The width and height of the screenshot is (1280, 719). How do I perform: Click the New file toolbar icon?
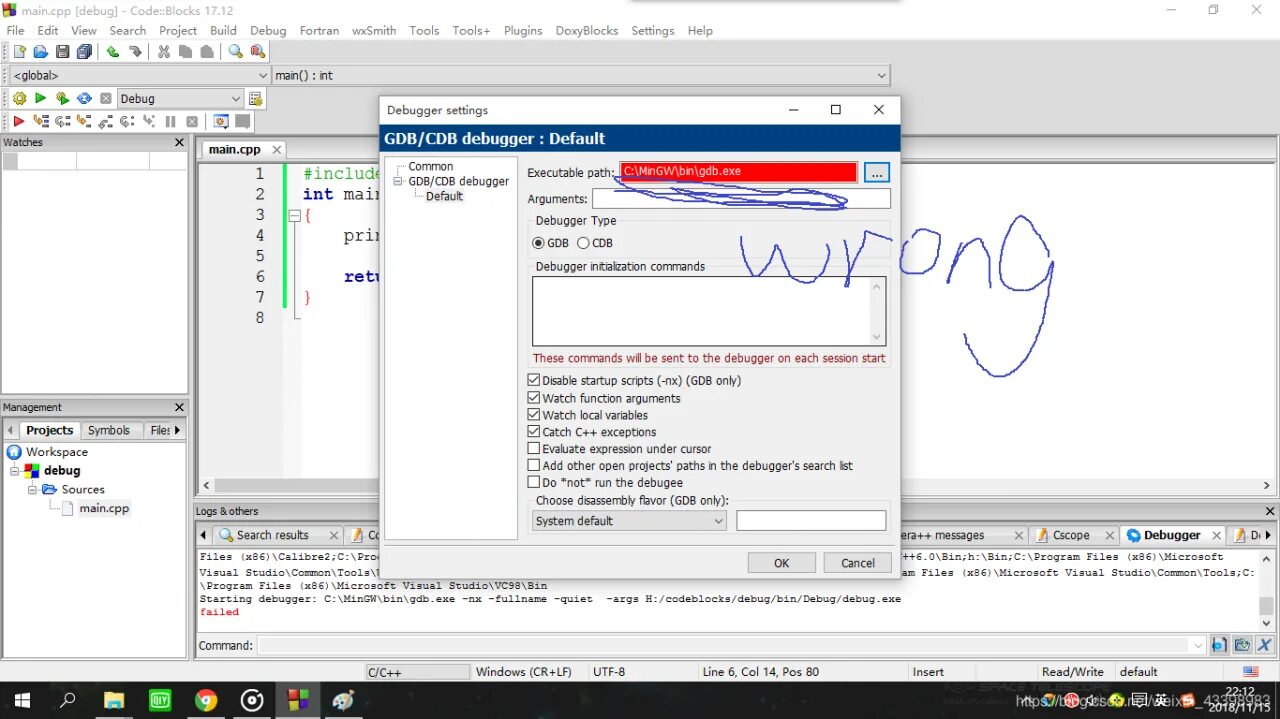coord(19,52)
